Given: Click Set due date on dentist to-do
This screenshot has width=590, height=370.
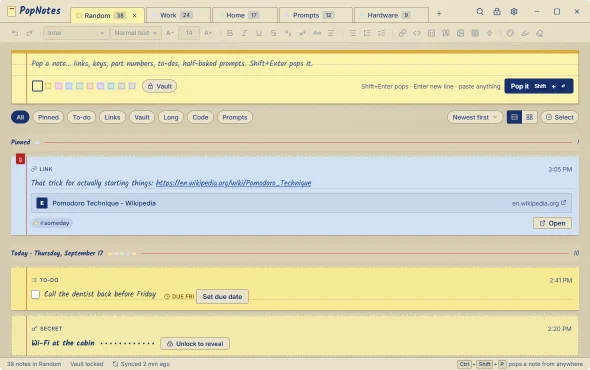Looking at the screenshot, I should point(222,297).
